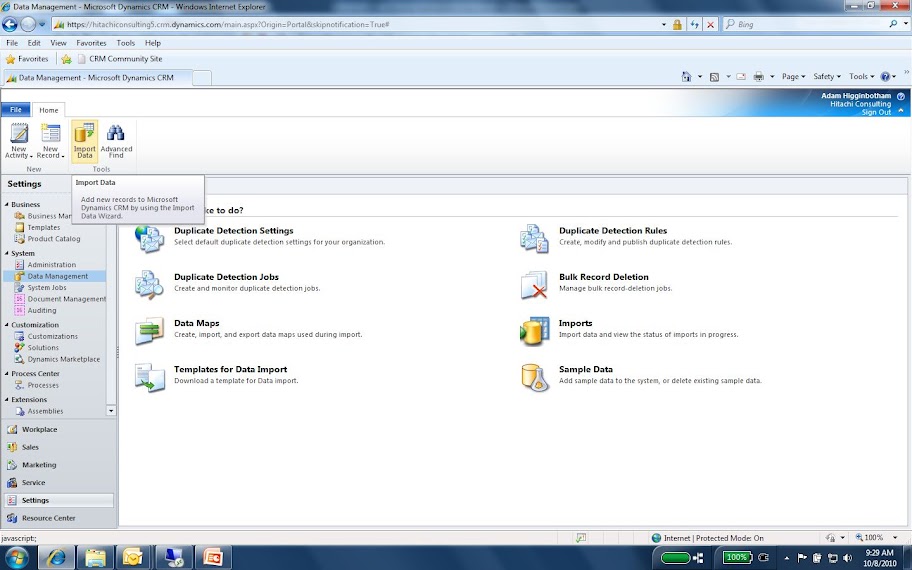Open the command bar Tools dropdown
The height and width of the screenshot is (570, 912).
[861, 77]
